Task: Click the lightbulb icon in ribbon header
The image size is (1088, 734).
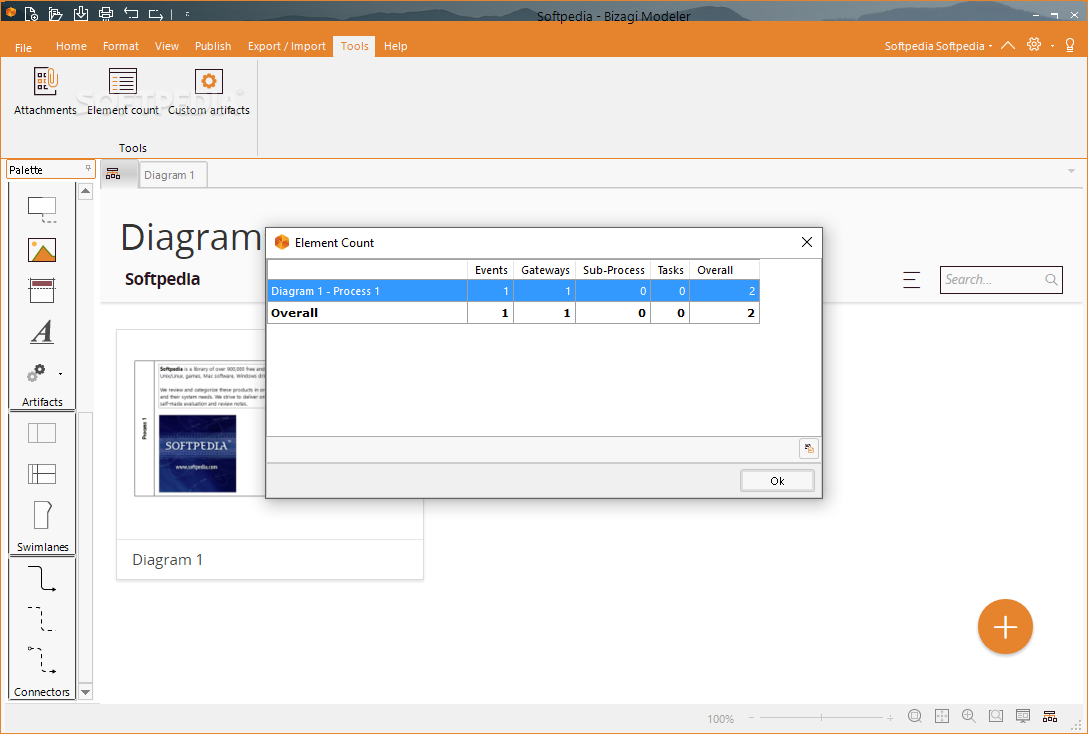Action: (1070, 45)
